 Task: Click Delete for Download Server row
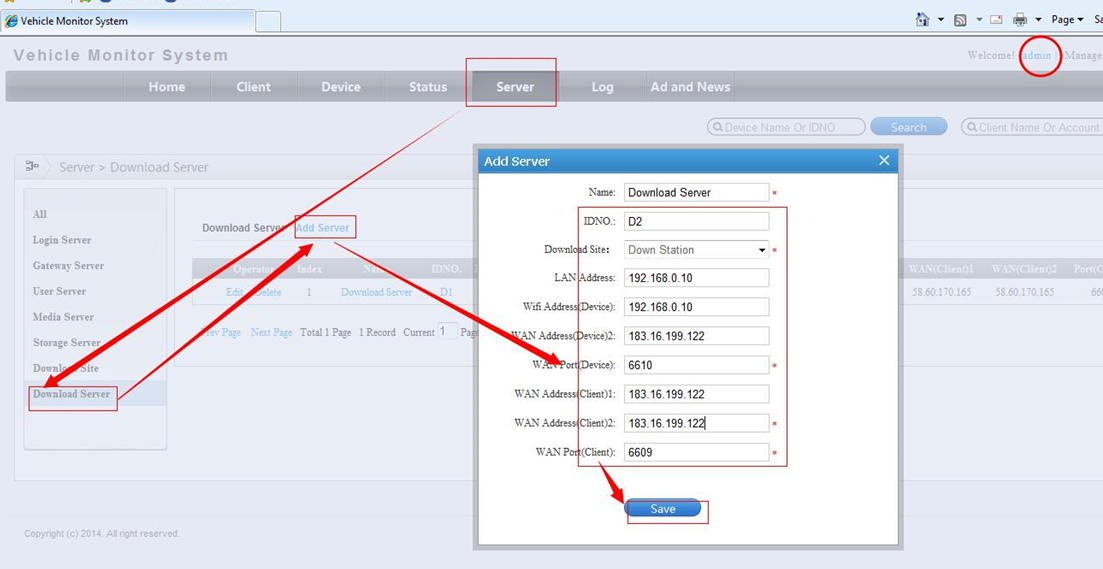tap(267, 293)
